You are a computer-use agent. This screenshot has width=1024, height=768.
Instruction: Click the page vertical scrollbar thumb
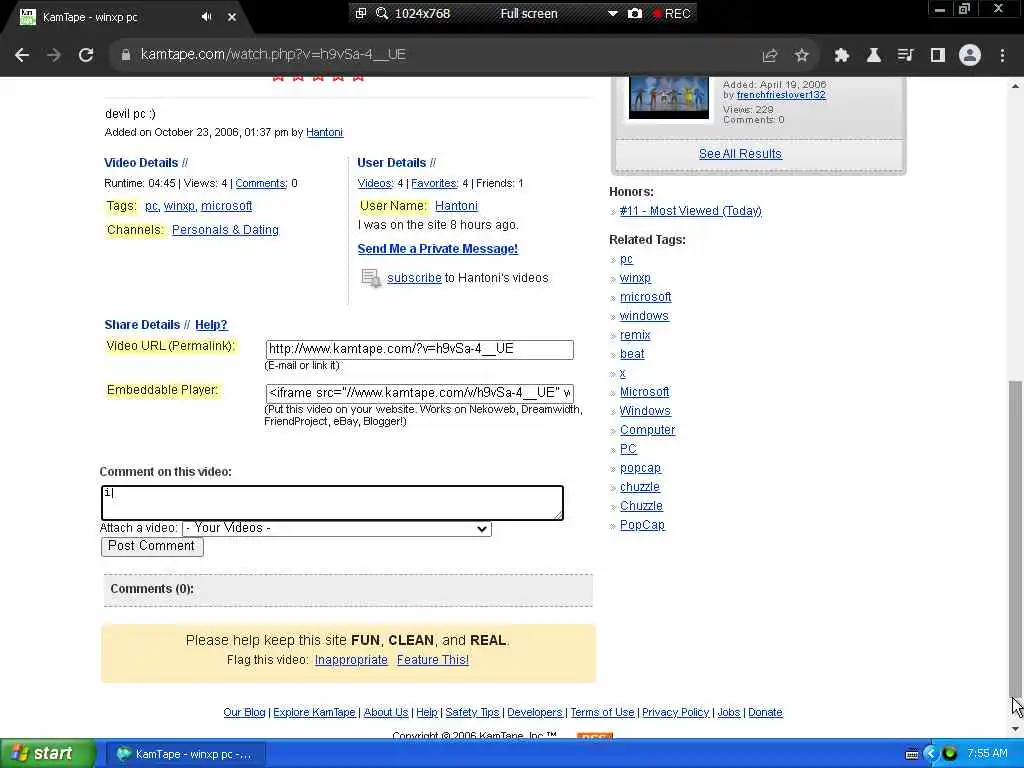tap(1016, 539)
